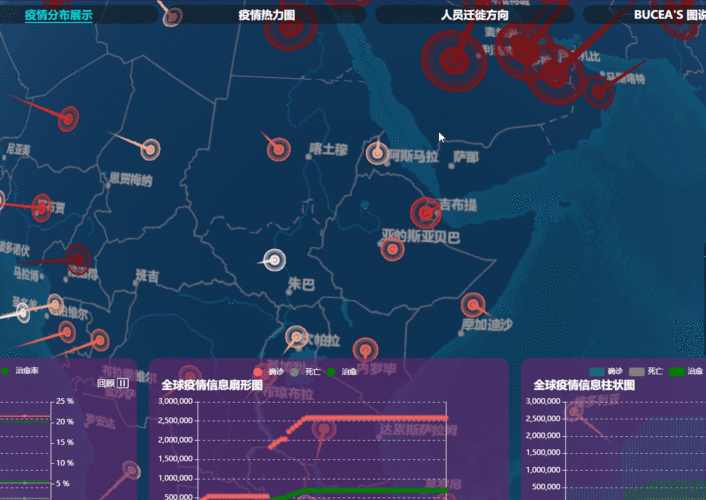Click the 全球疫情信息扇形图 chart title
This screenshot has height=500, width=706.
pyautogui.click(x=211, y=384)
